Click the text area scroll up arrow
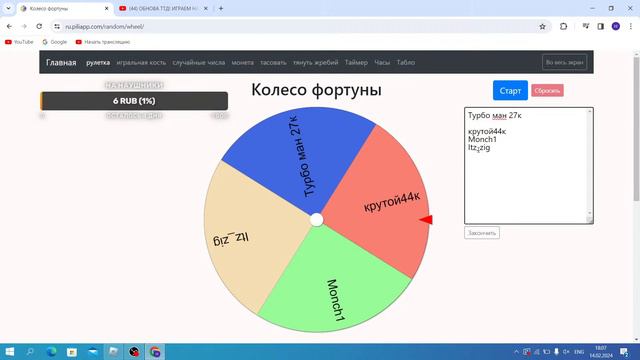This screenshot has width=640, height=360. [x=589, y=111]
